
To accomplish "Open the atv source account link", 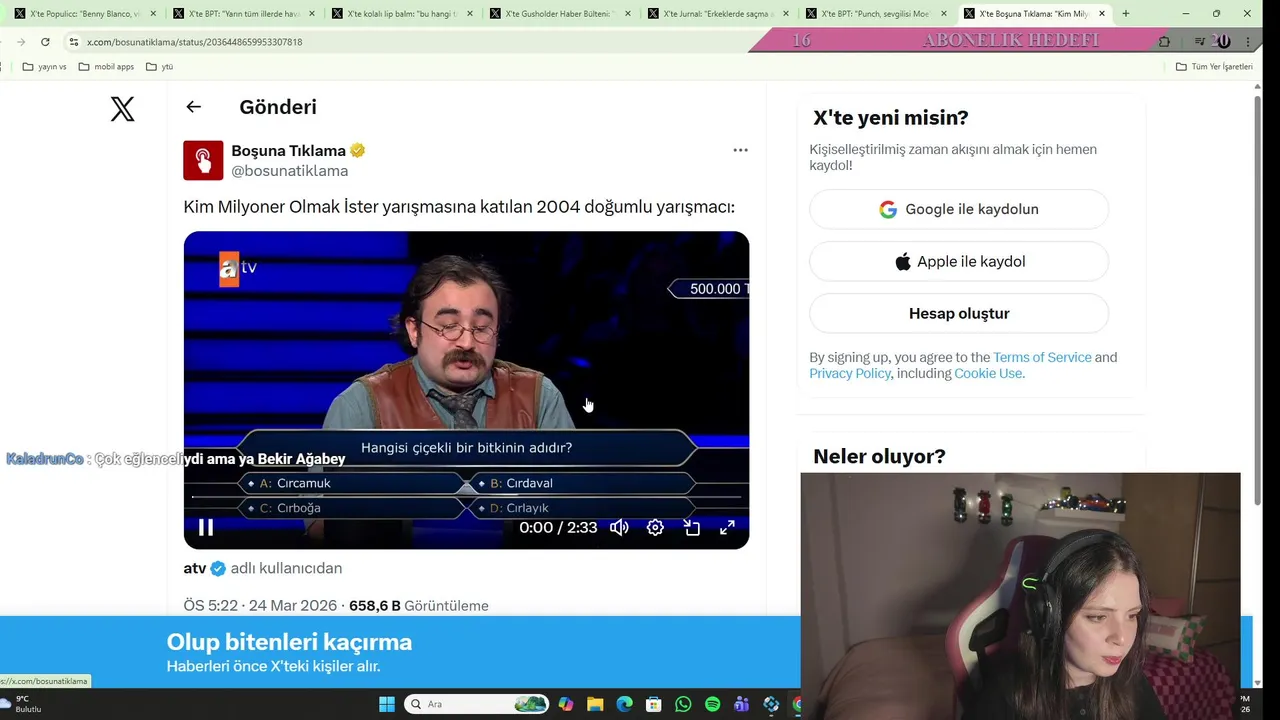I will pos(195,568).
